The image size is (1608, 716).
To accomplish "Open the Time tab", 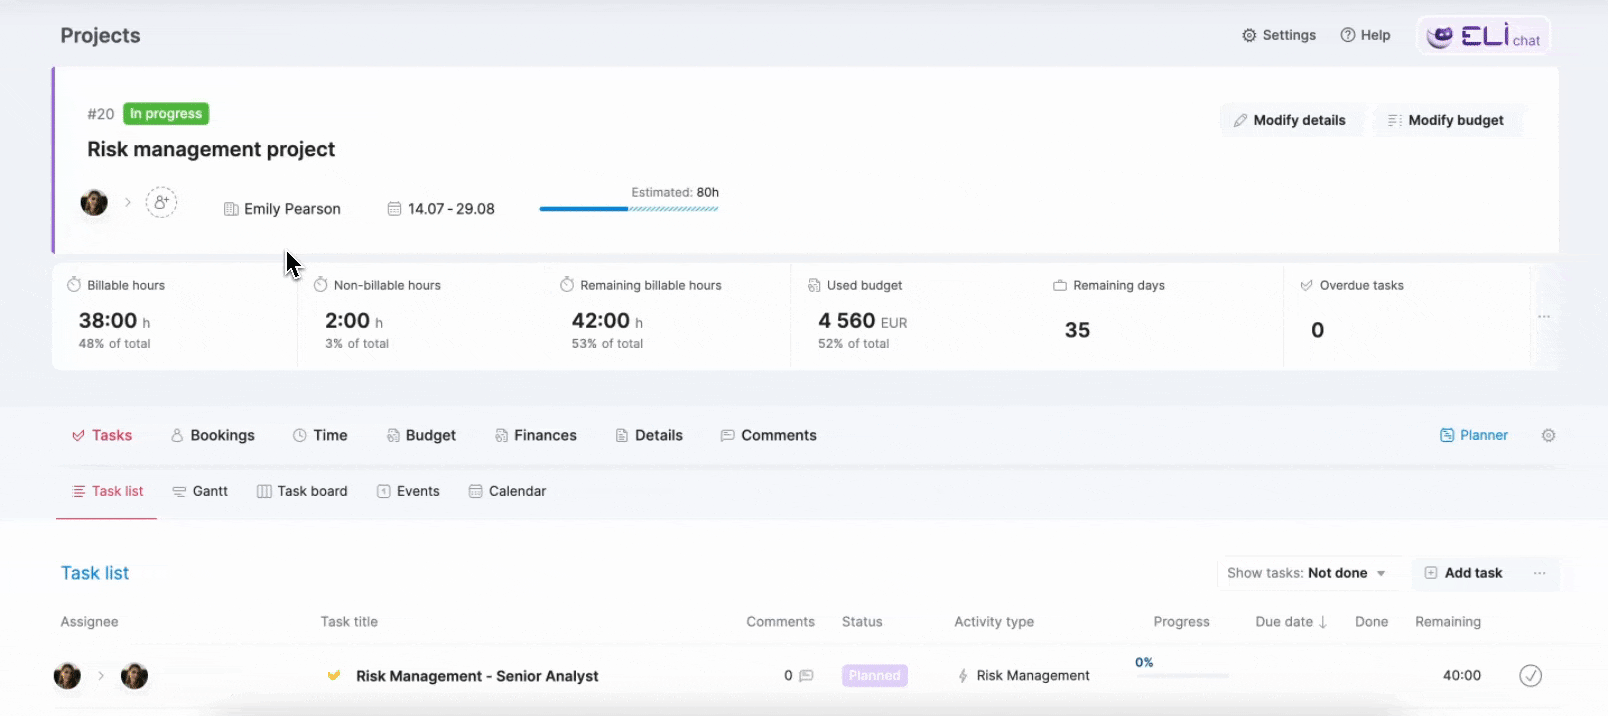I will [x=320, y=435].
